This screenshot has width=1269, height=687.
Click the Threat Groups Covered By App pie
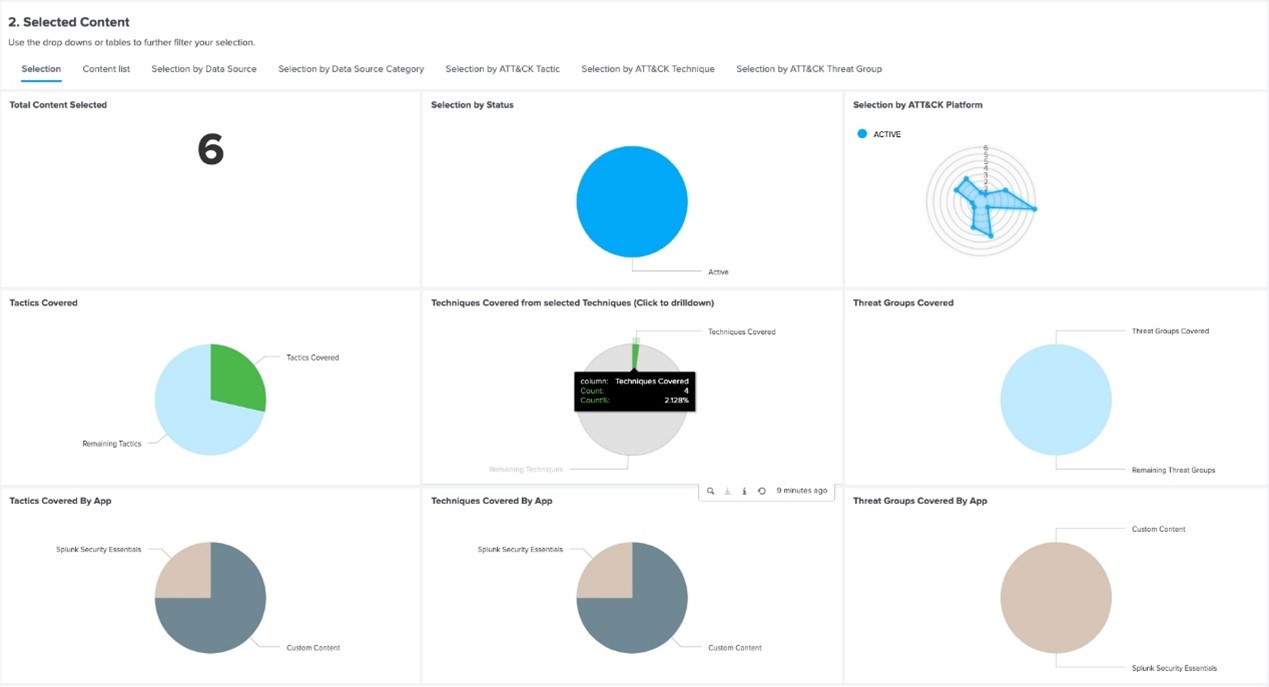pos(1055,598)
